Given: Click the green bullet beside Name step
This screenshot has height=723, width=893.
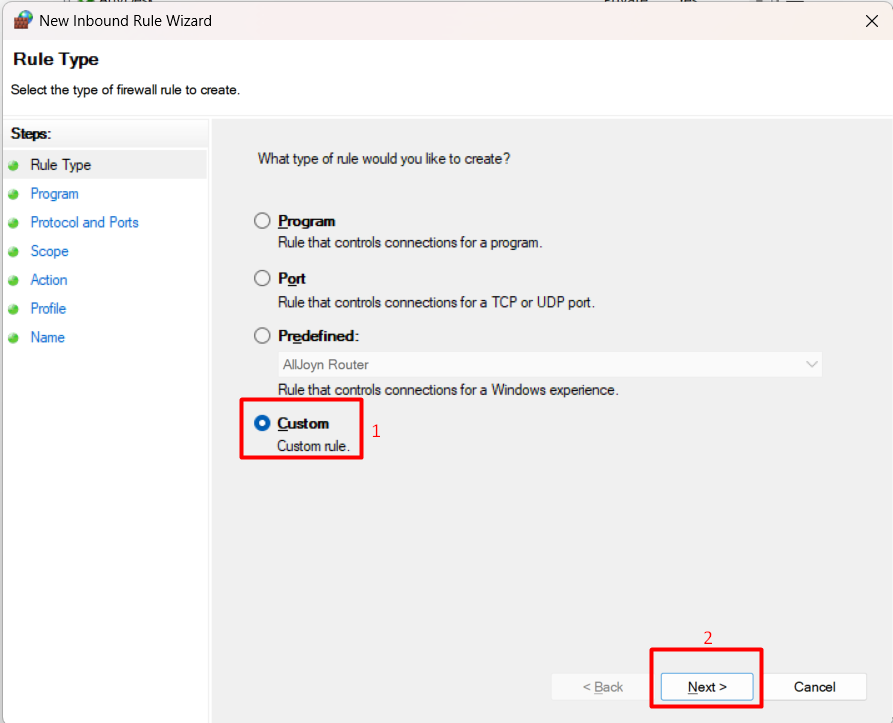Looking at the screenshot, I should pos(14,338).
